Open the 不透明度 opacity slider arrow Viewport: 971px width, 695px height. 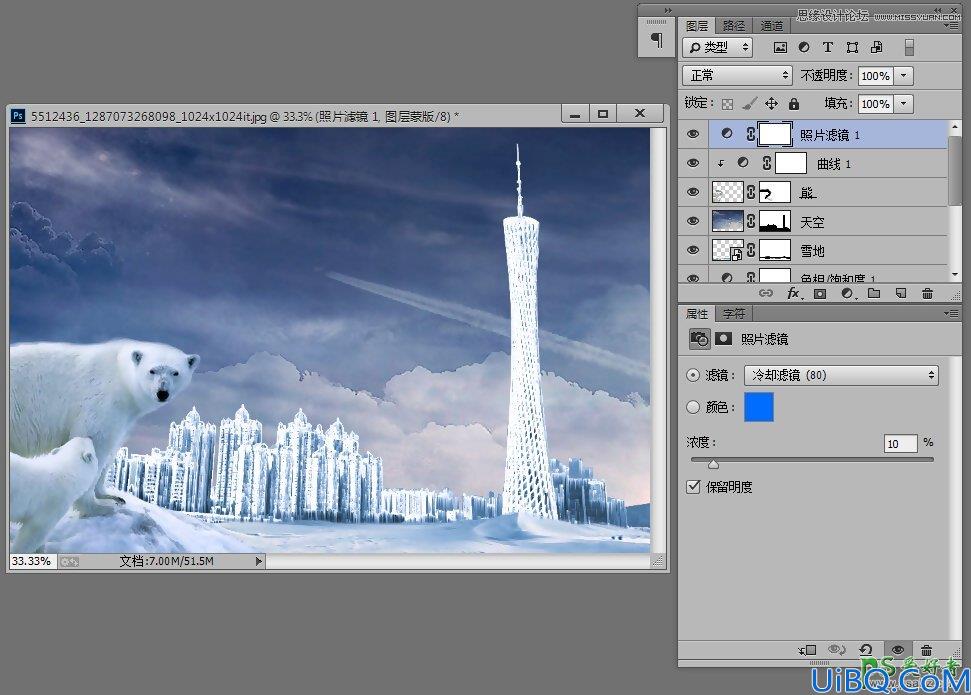click(x=904, y=76)
